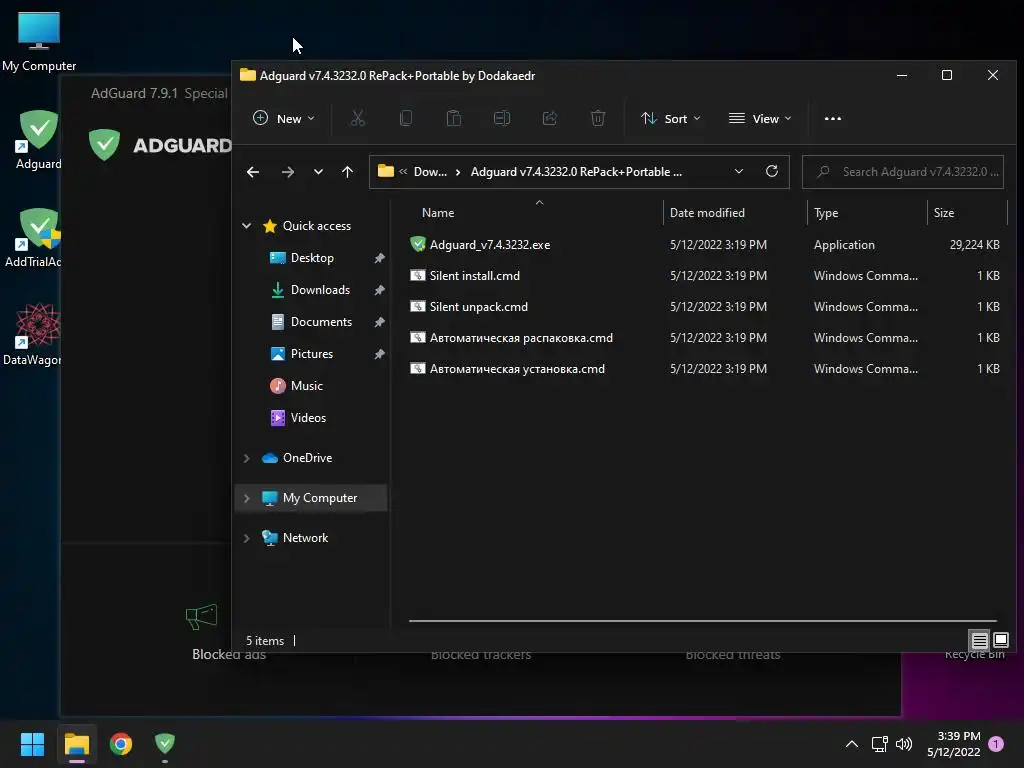Select Desktop in the navigation pane
Viewport: 1024px width, 768px height.
coord(312,258)
